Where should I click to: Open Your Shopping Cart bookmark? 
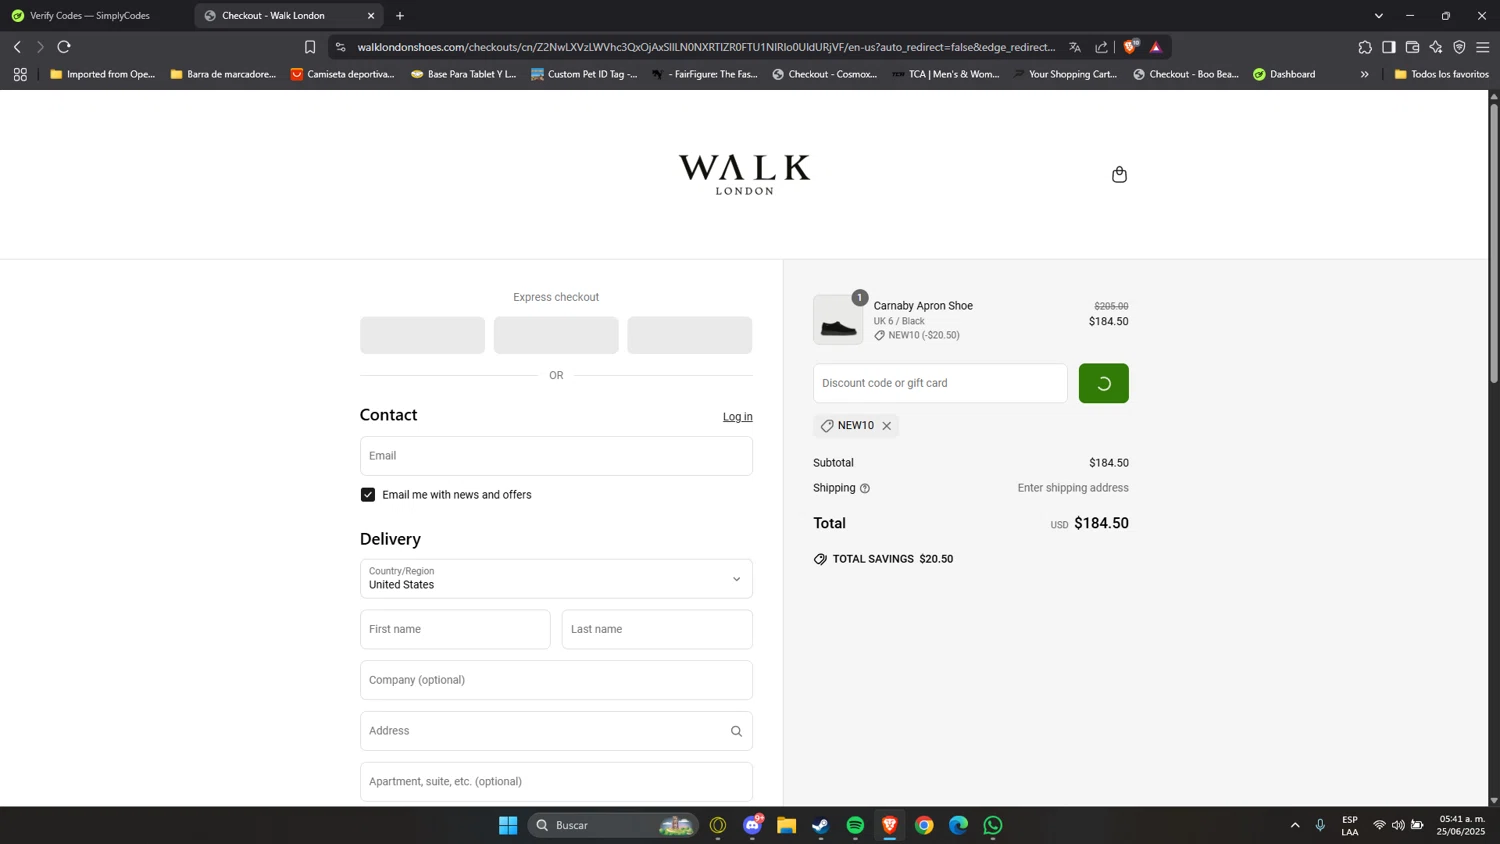(x=1065, y=74)
